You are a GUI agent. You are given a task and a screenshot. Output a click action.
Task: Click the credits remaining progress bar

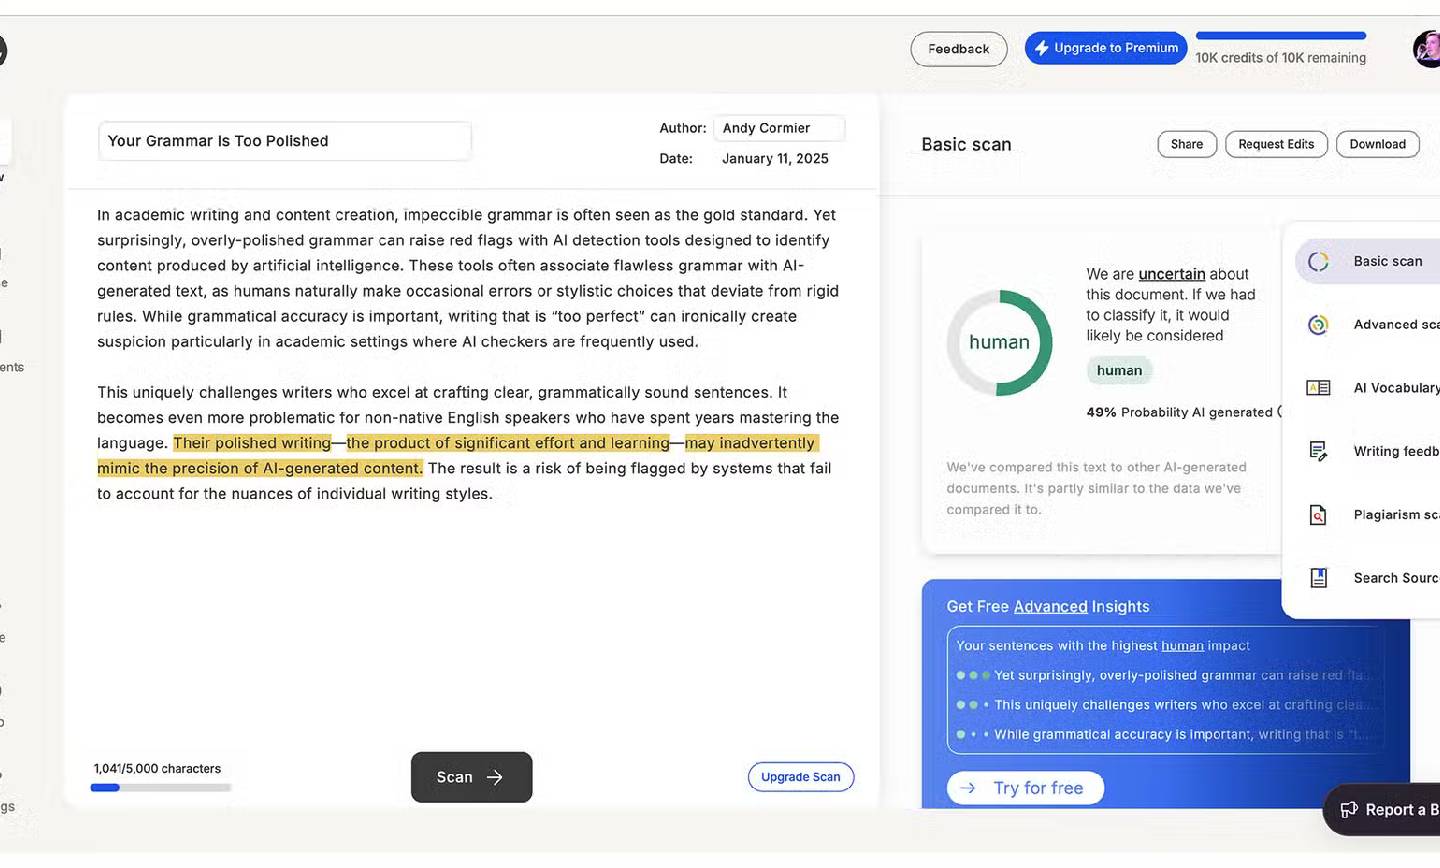tap(1280, 36)
